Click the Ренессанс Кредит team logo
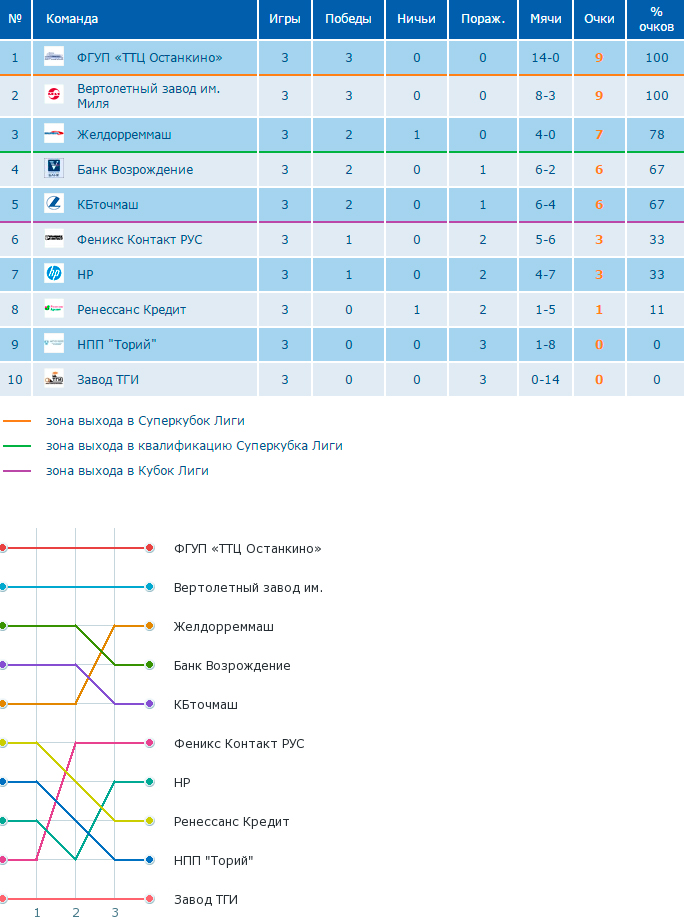684x920 pixels. point(54,309)
